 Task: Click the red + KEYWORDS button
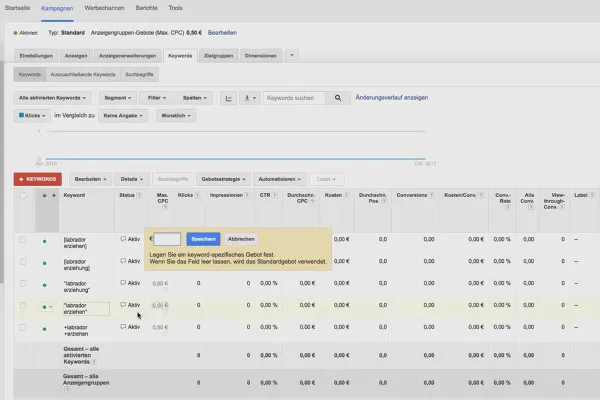click(38, 179)
